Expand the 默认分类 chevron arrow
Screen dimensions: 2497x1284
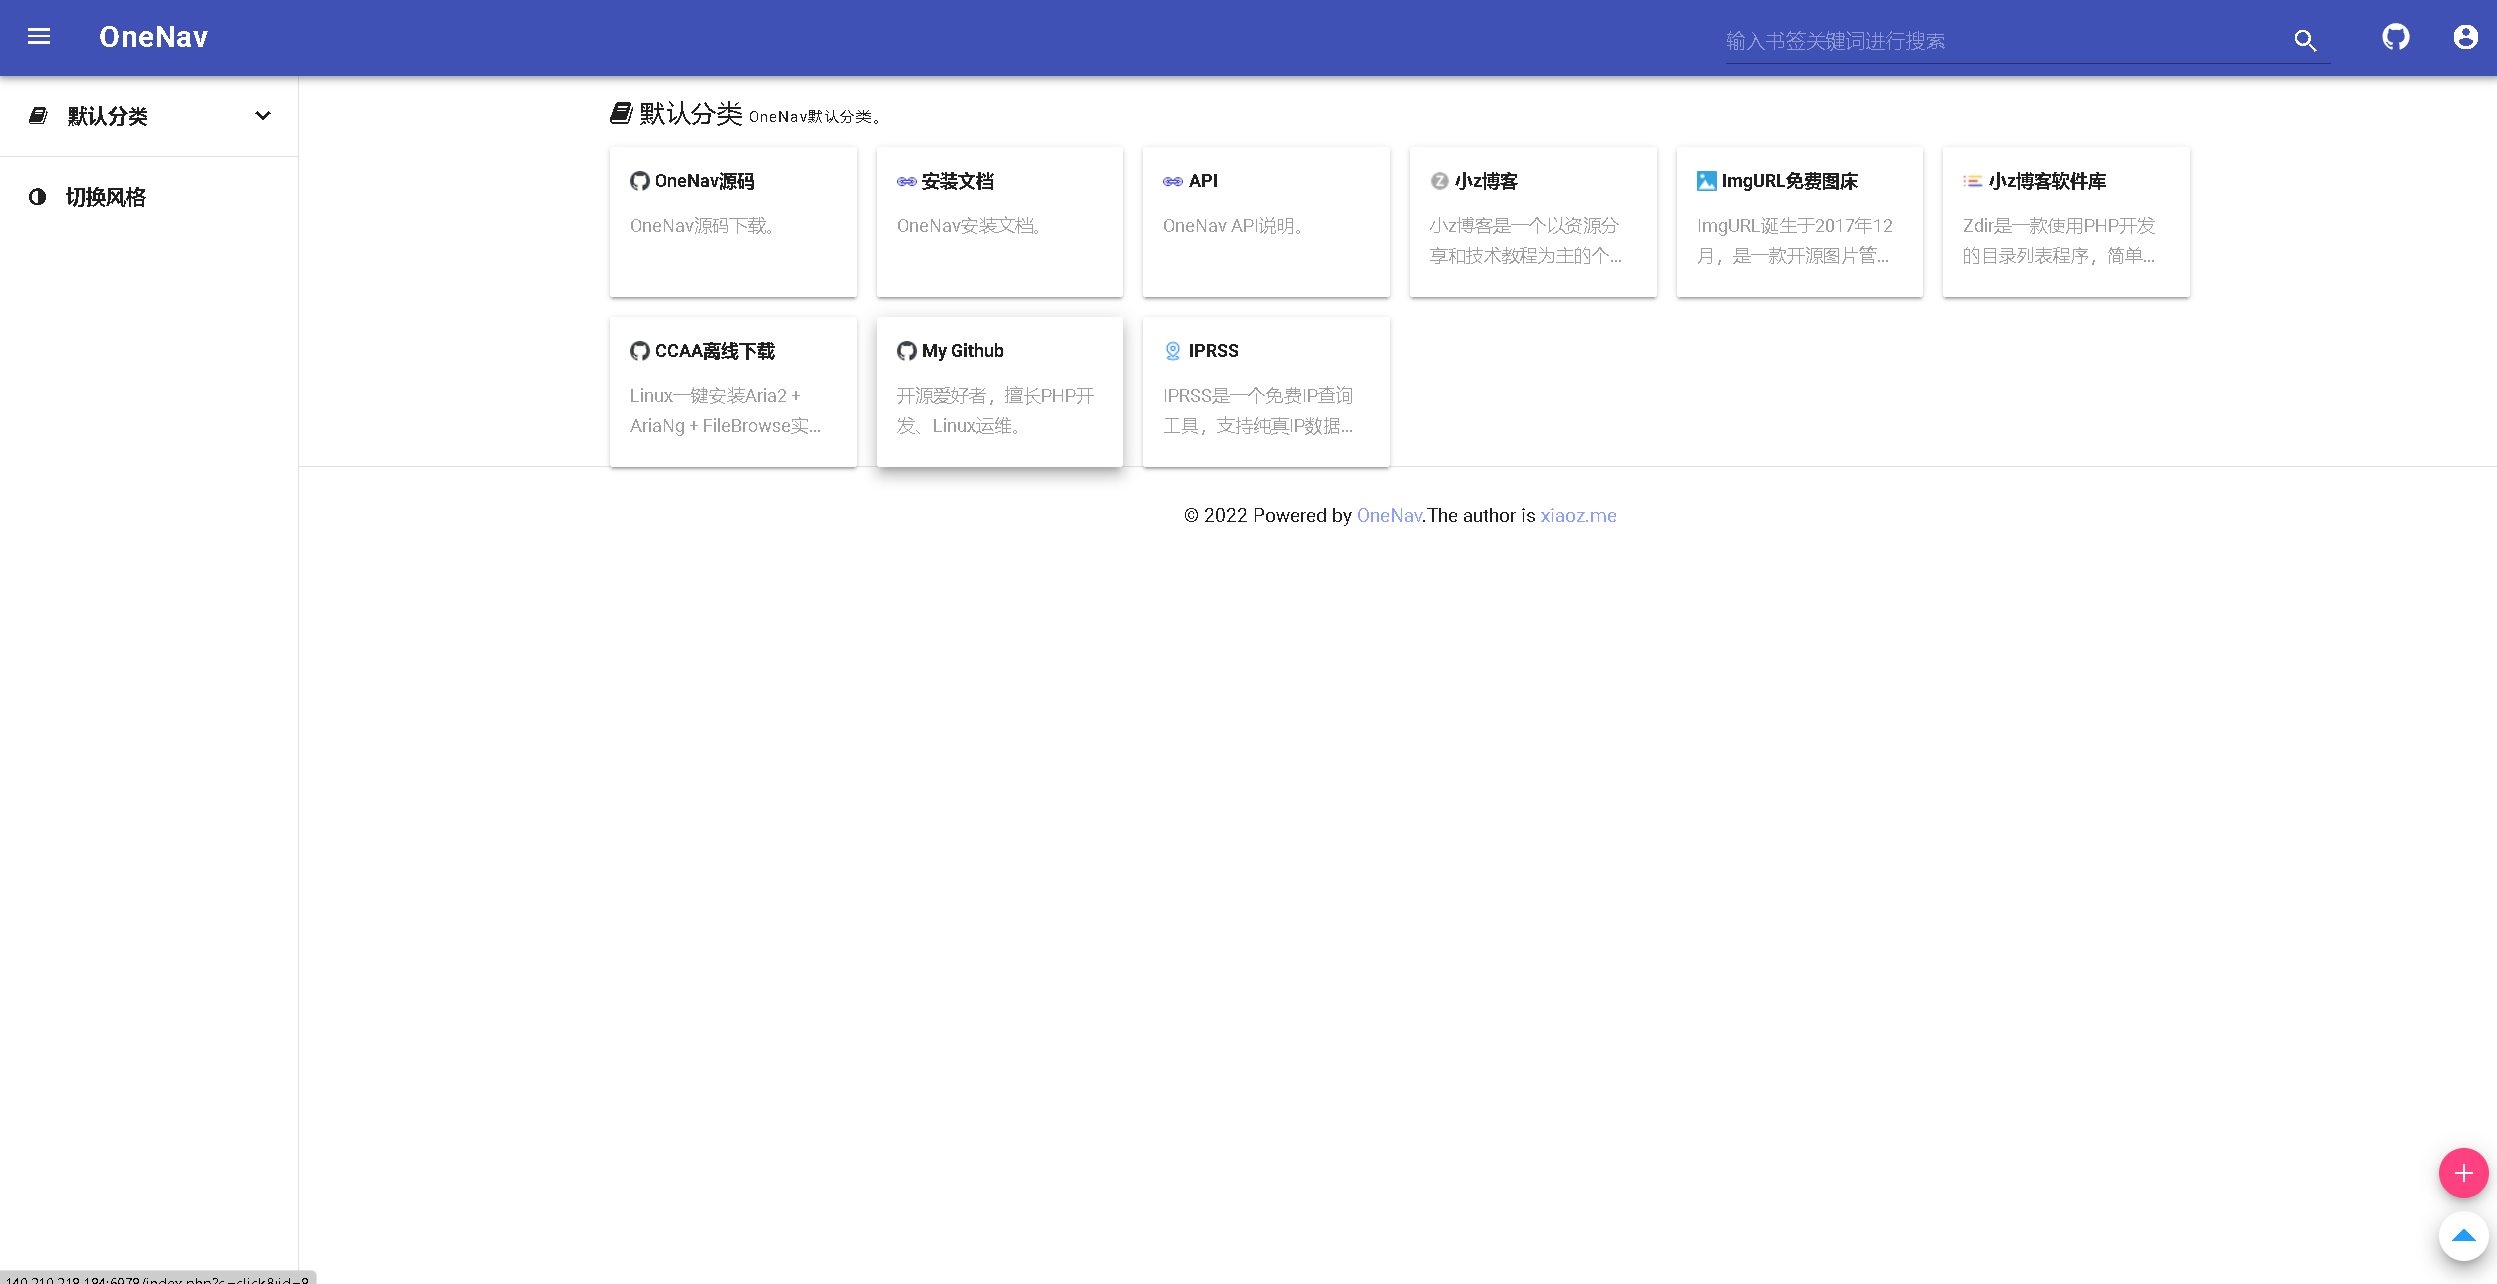point(263,116)
